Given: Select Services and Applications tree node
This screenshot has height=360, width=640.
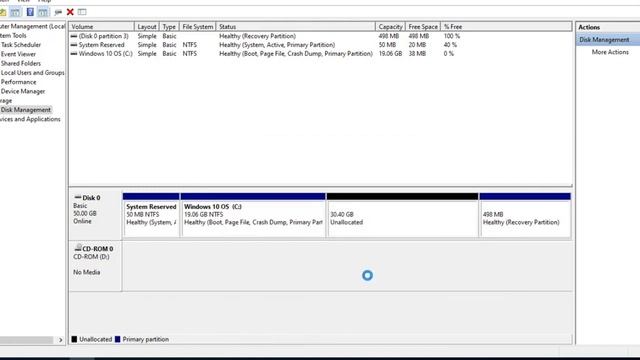Looking at the screenshot, I should pos(30,119).
